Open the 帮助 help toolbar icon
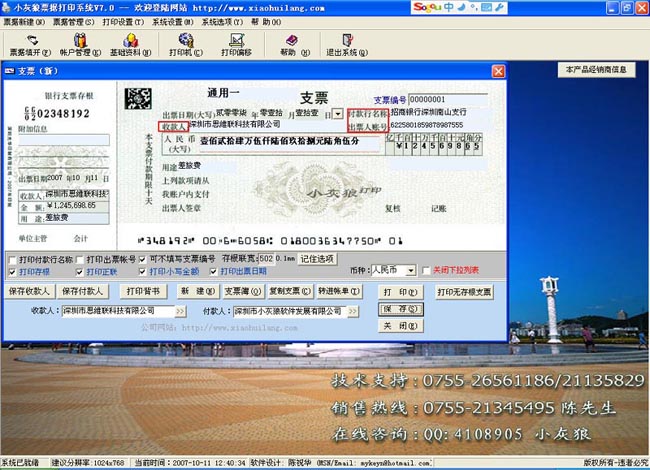Screen dimensions: 650x470 click(x=290, y=45)
